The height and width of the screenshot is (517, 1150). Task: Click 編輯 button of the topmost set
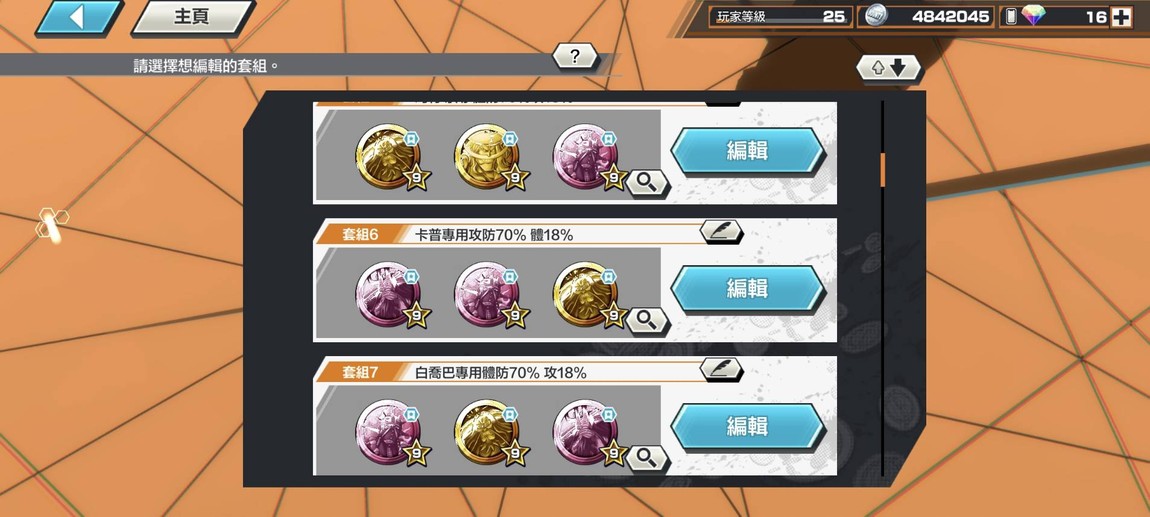[x=747, y=151]
